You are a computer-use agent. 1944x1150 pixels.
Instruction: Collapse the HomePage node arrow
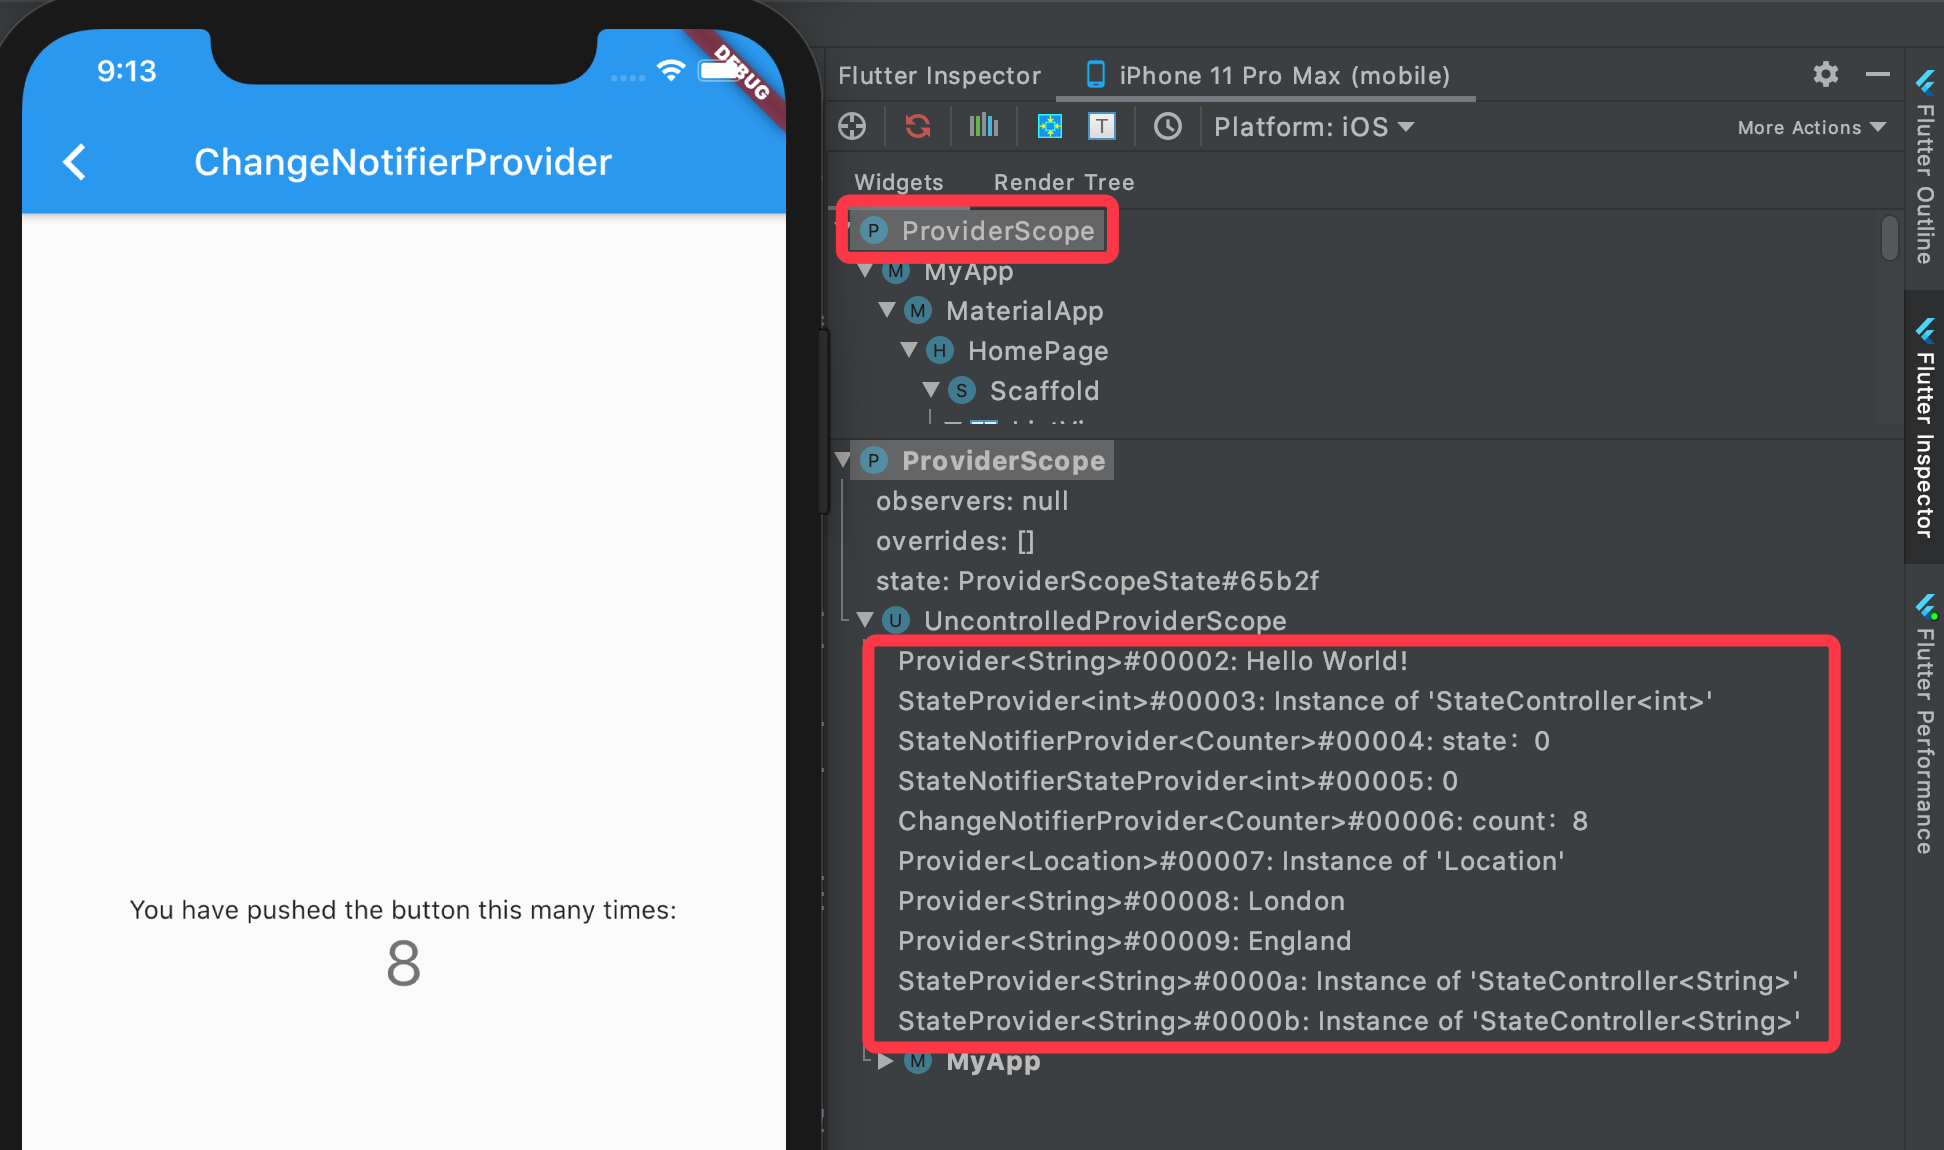click(909, 350)
